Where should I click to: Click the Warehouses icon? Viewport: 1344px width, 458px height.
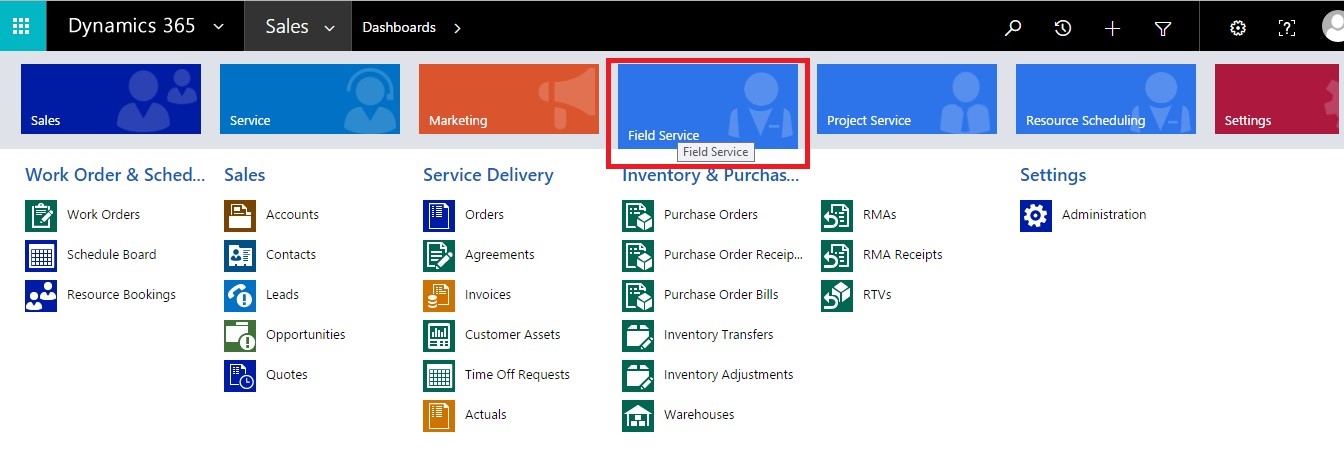[x=638, y=415]
